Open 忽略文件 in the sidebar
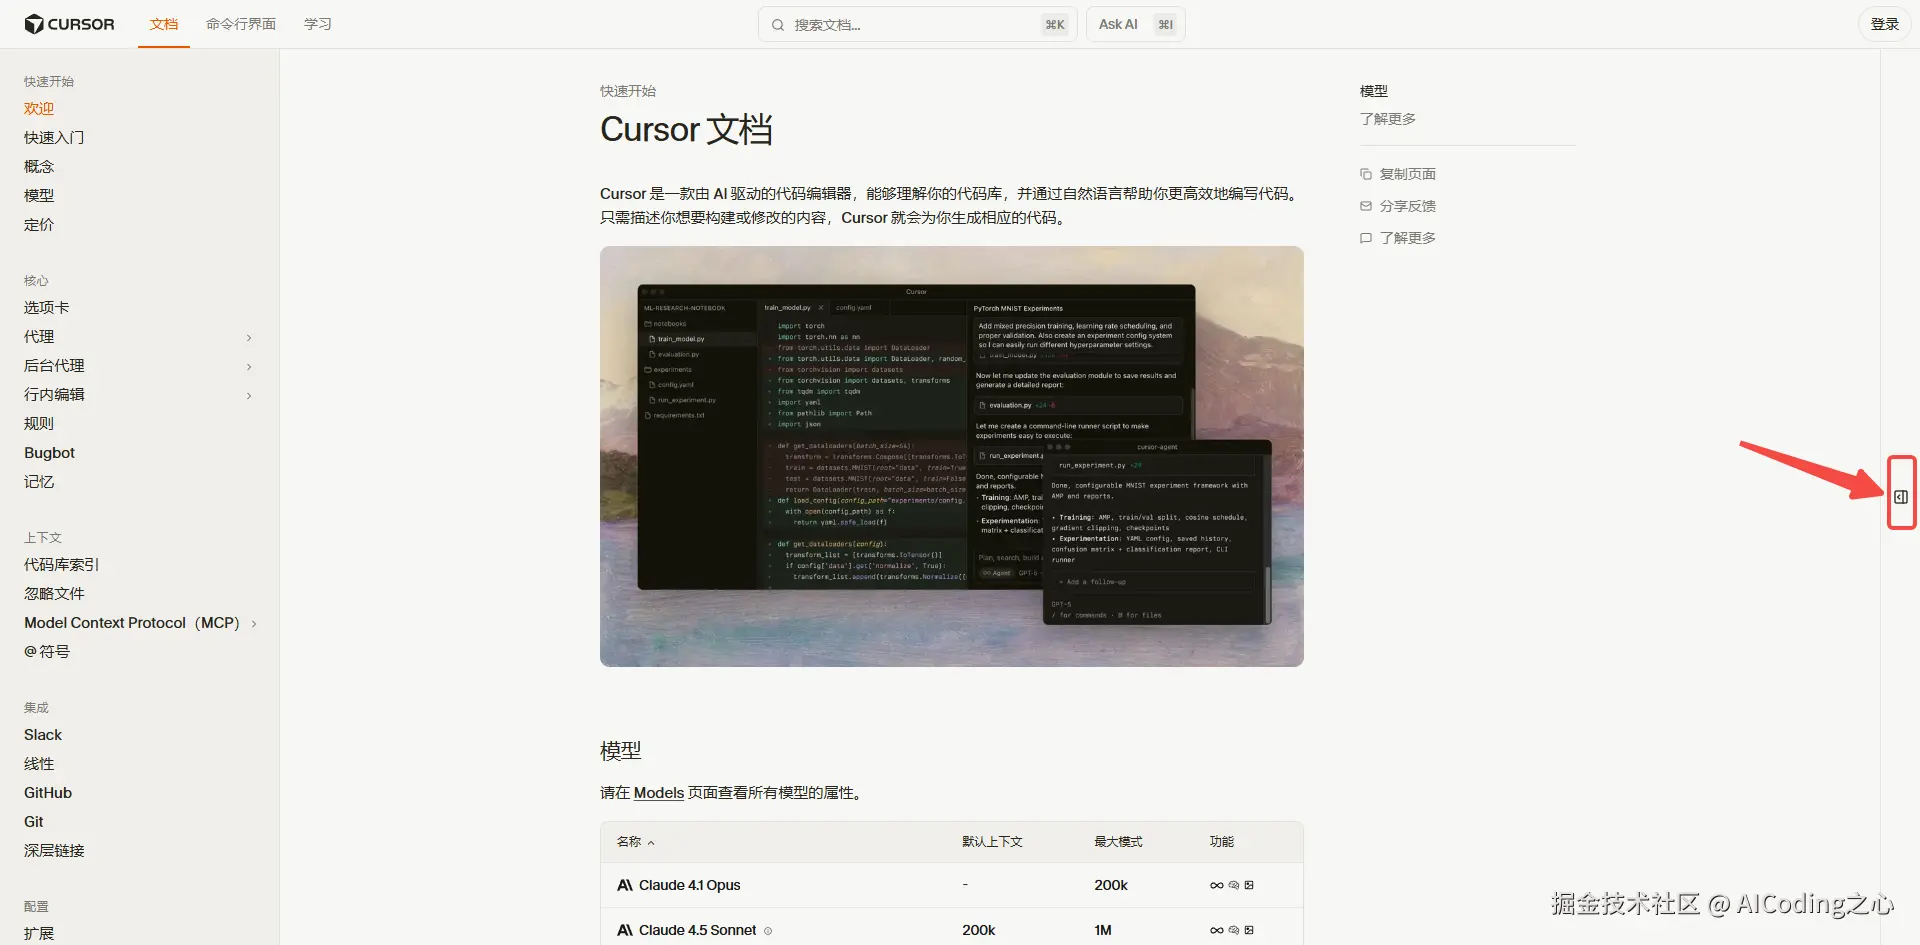Image resolution: width=1920 pixels, height=945 pixels. pyautogui.click(x=54, y=594)
